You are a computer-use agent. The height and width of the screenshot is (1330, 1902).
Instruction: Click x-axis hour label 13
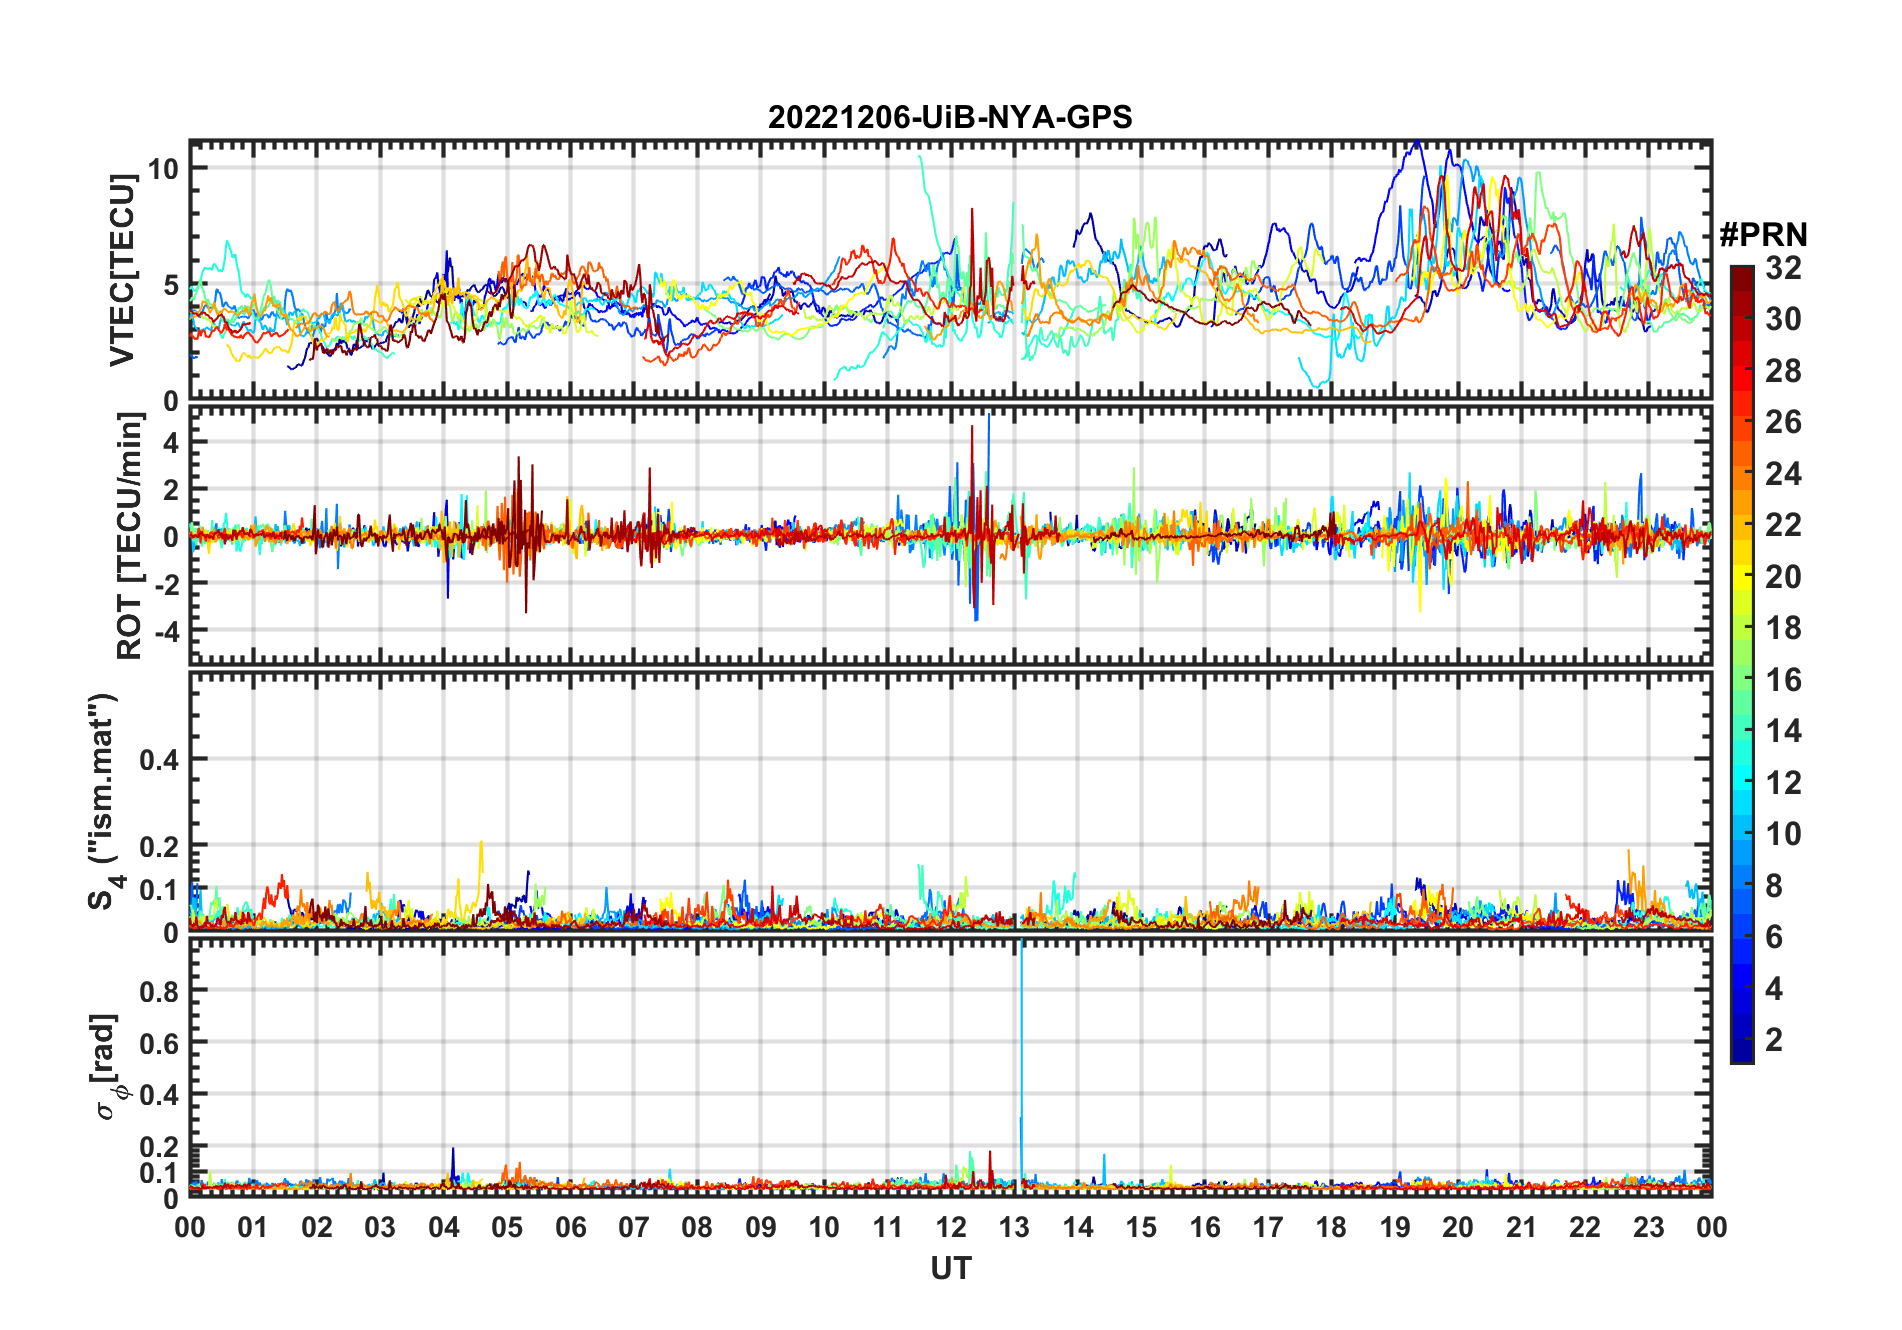click(1014, 1227)
